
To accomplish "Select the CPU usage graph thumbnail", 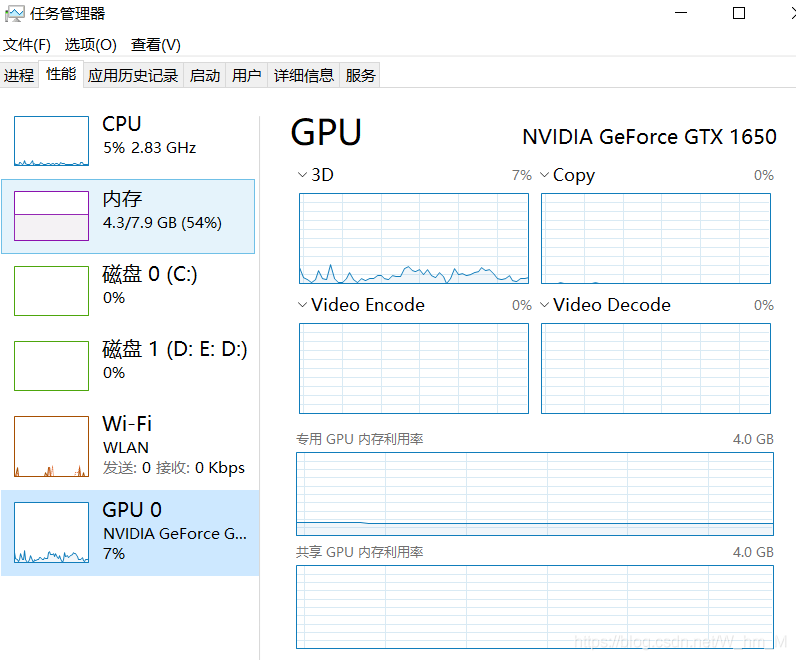I will tap(51, 141).
